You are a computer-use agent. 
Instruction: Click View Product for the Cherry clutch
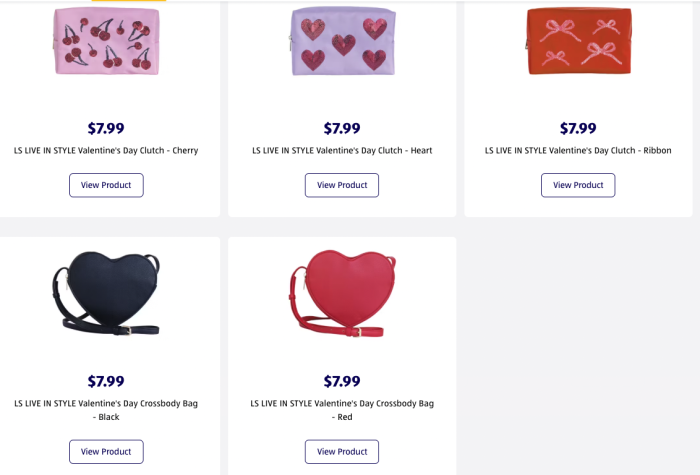point(106,185)
